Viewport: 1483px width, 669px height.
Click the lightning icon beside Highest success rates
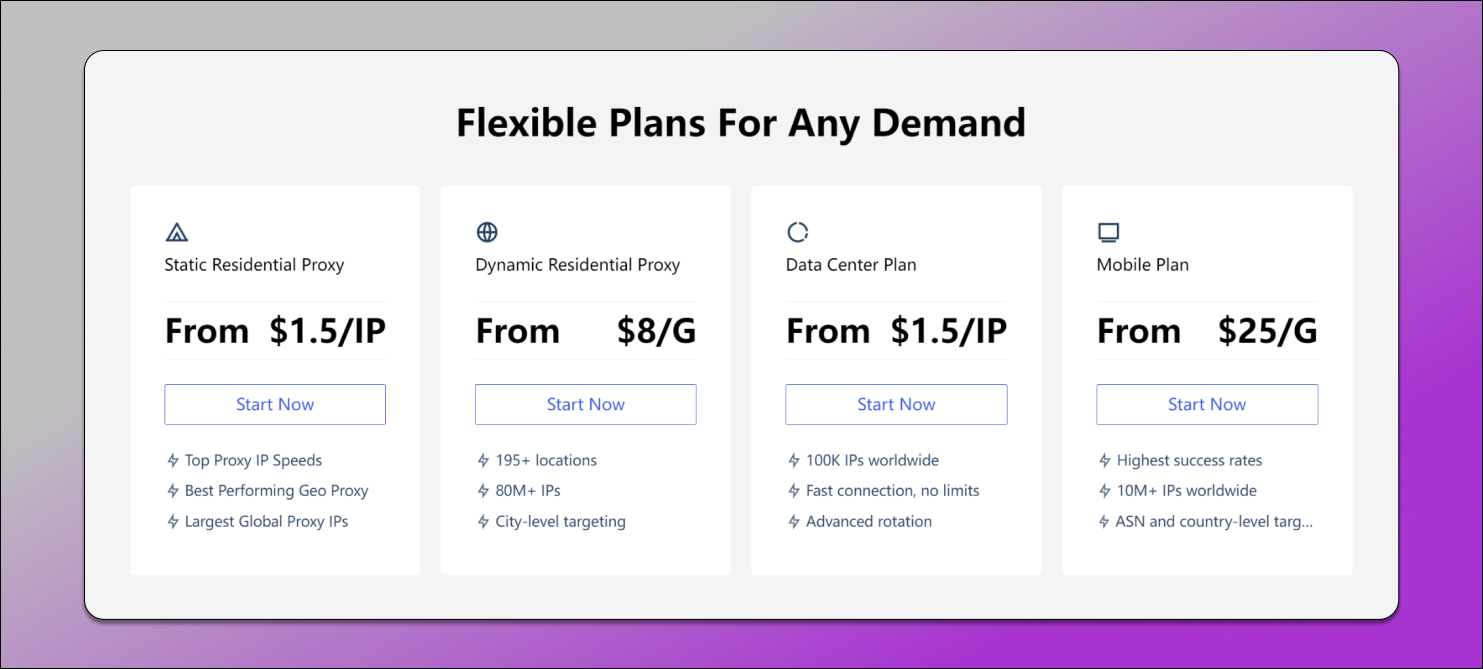[x=1105, y=461]
